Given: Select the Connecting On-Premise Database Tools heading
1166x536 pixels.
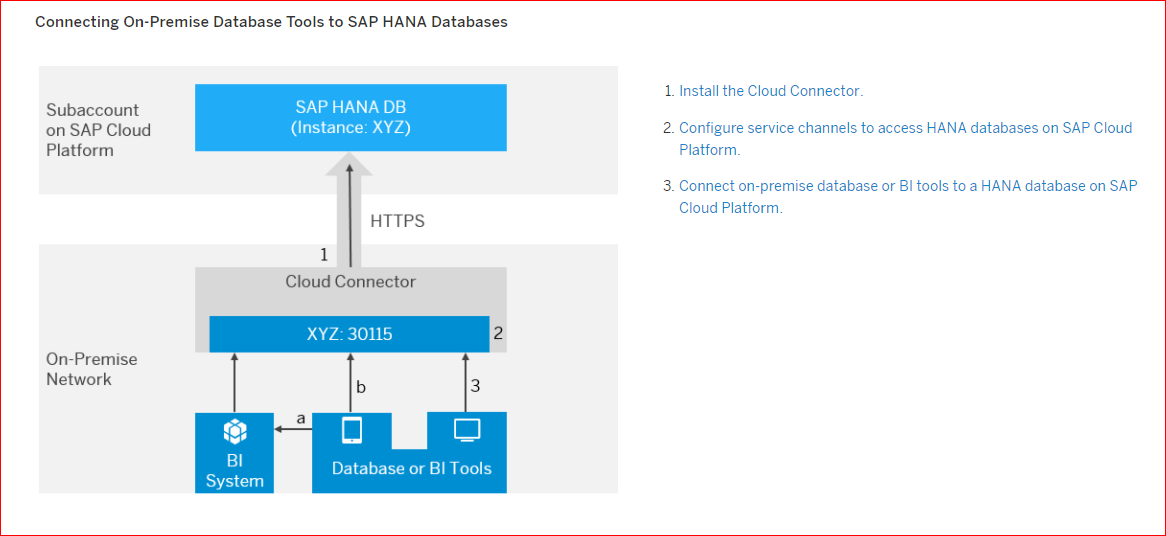Looking at the screenshot, I should point(271,22).
